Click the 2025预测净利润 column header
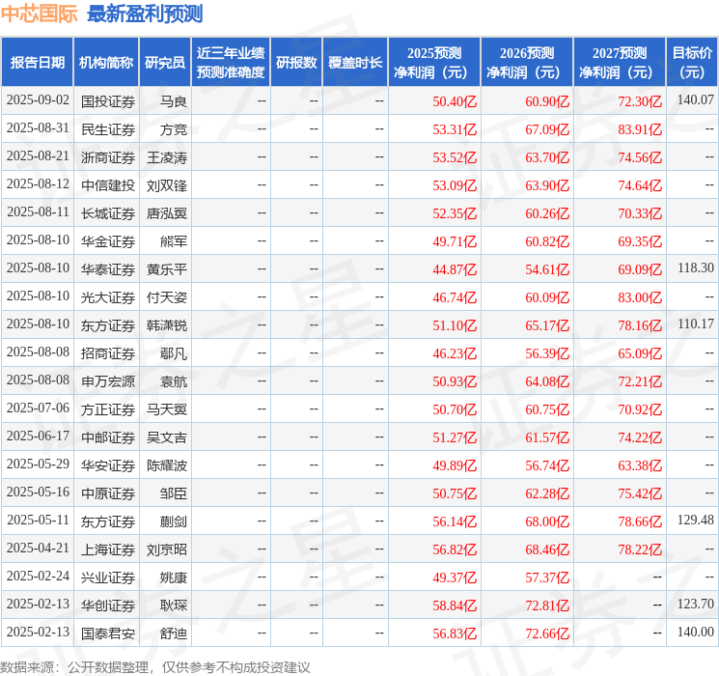 pyautogui.click(x=434, y=62)
